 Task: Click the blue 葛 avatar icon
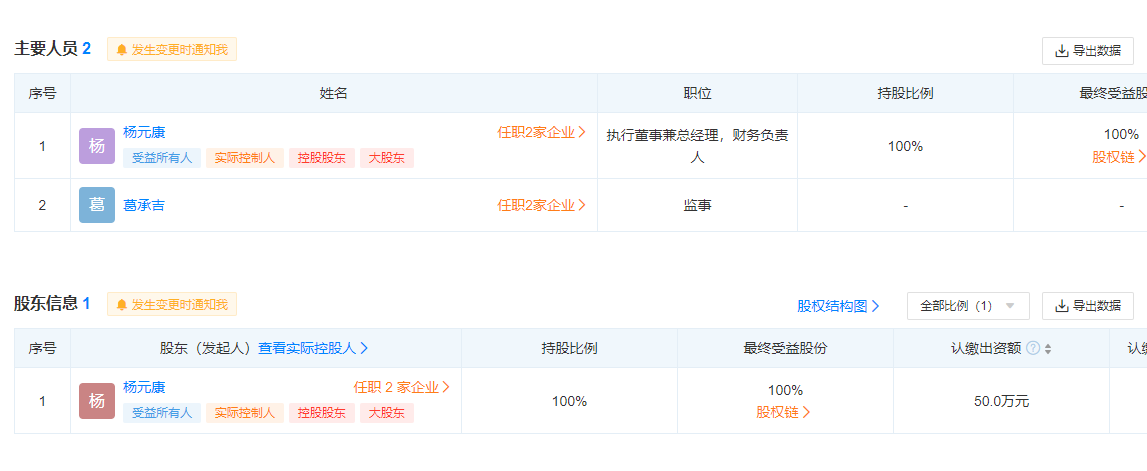97,205
